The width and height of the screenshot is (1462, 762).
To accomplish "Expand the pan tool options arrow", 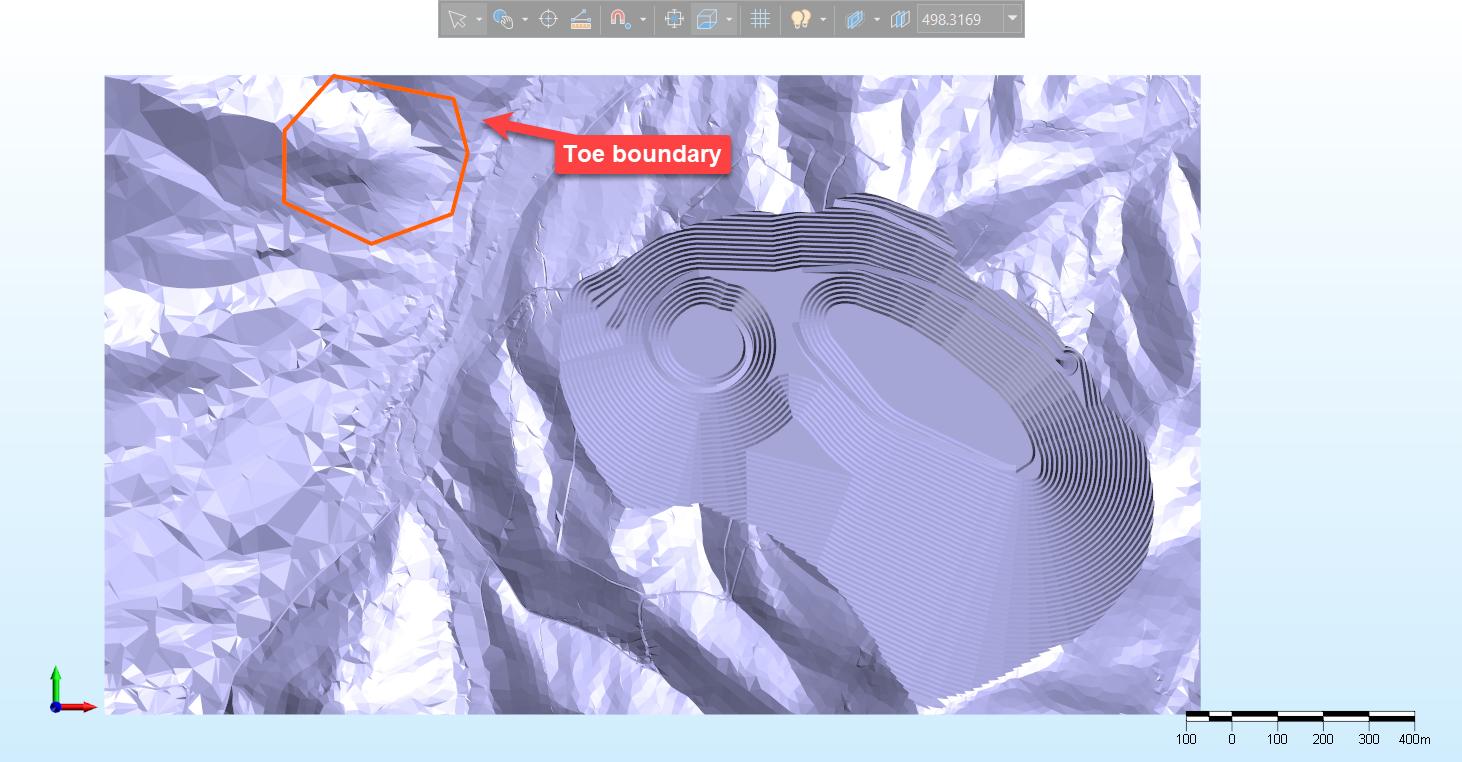I will point(525,19).
